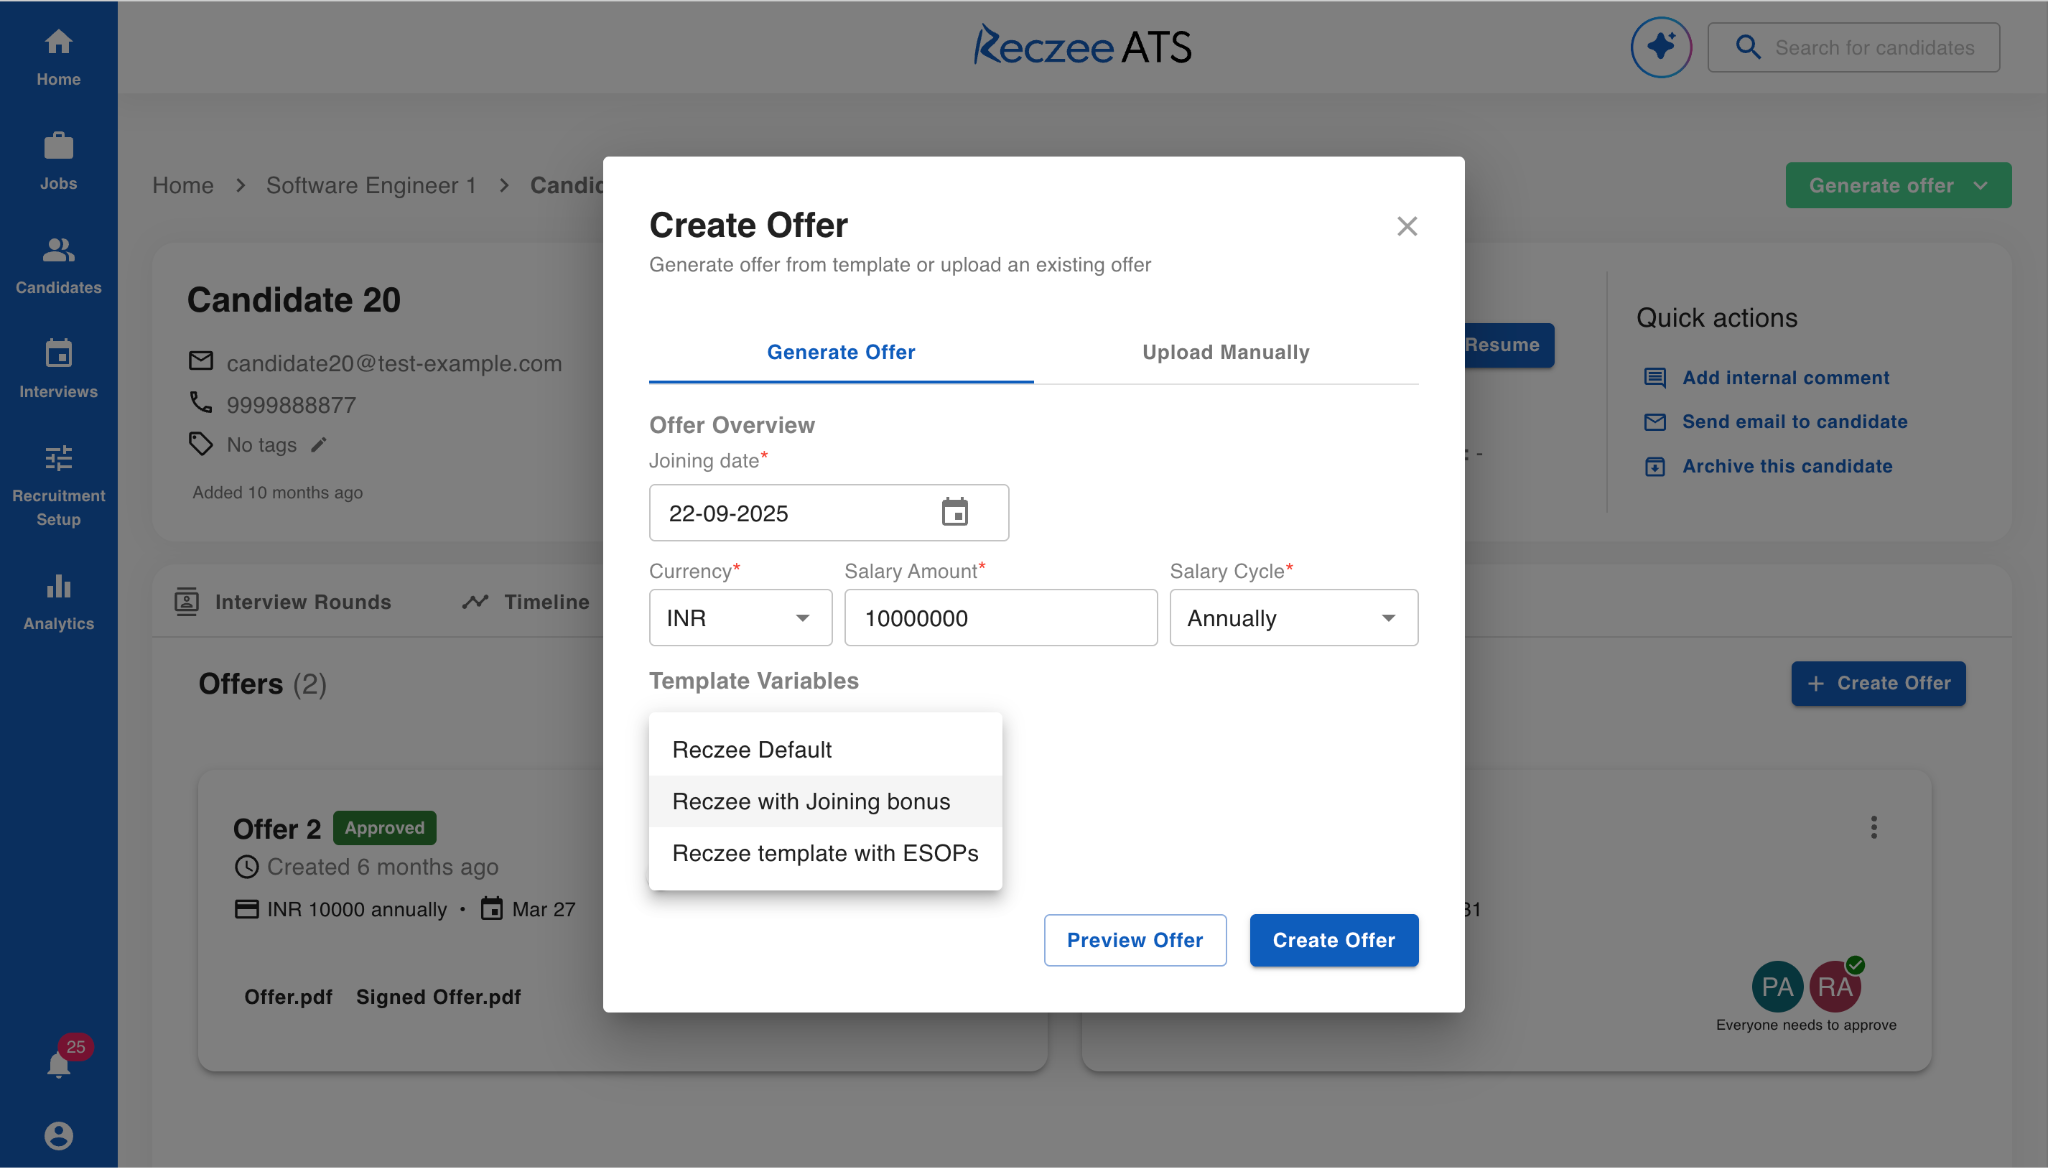Open the user profile icon
The width and height of the screenshot is (2048, 1168).
(58, 1136)
